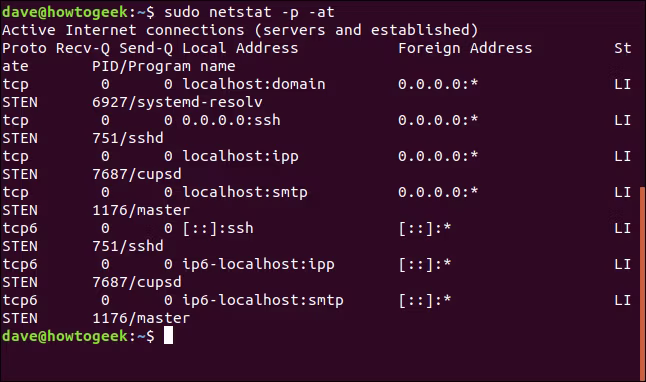Click the PID/Program name header text

(x=164, y=66)
